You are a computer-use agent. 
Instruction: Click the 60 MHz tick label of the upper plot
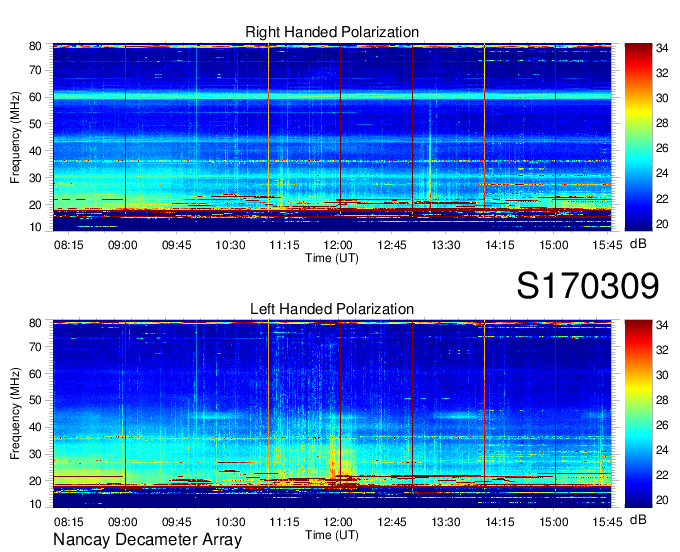[x=35, y=97]
